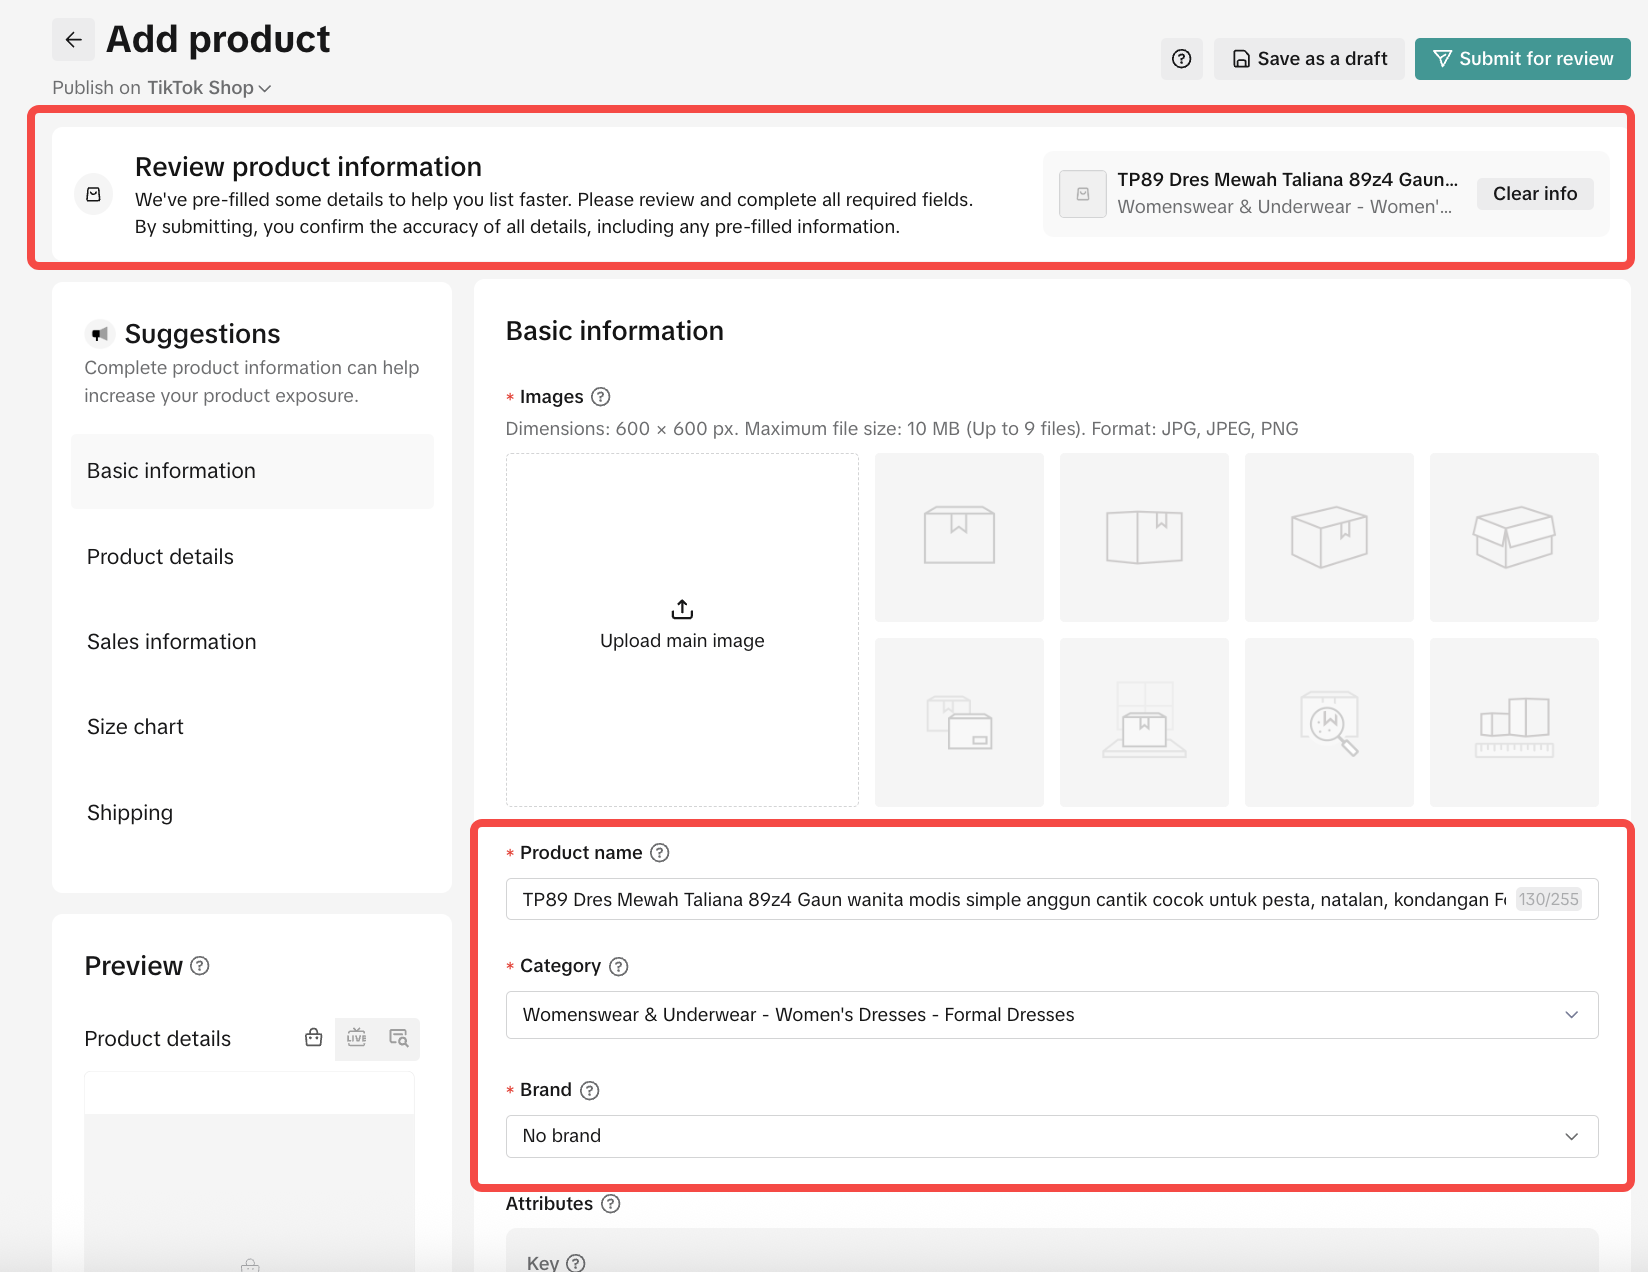Screen dimensions: 1648x1272
Task: Click the Preview help icon
Action: (x=200, y=966)
